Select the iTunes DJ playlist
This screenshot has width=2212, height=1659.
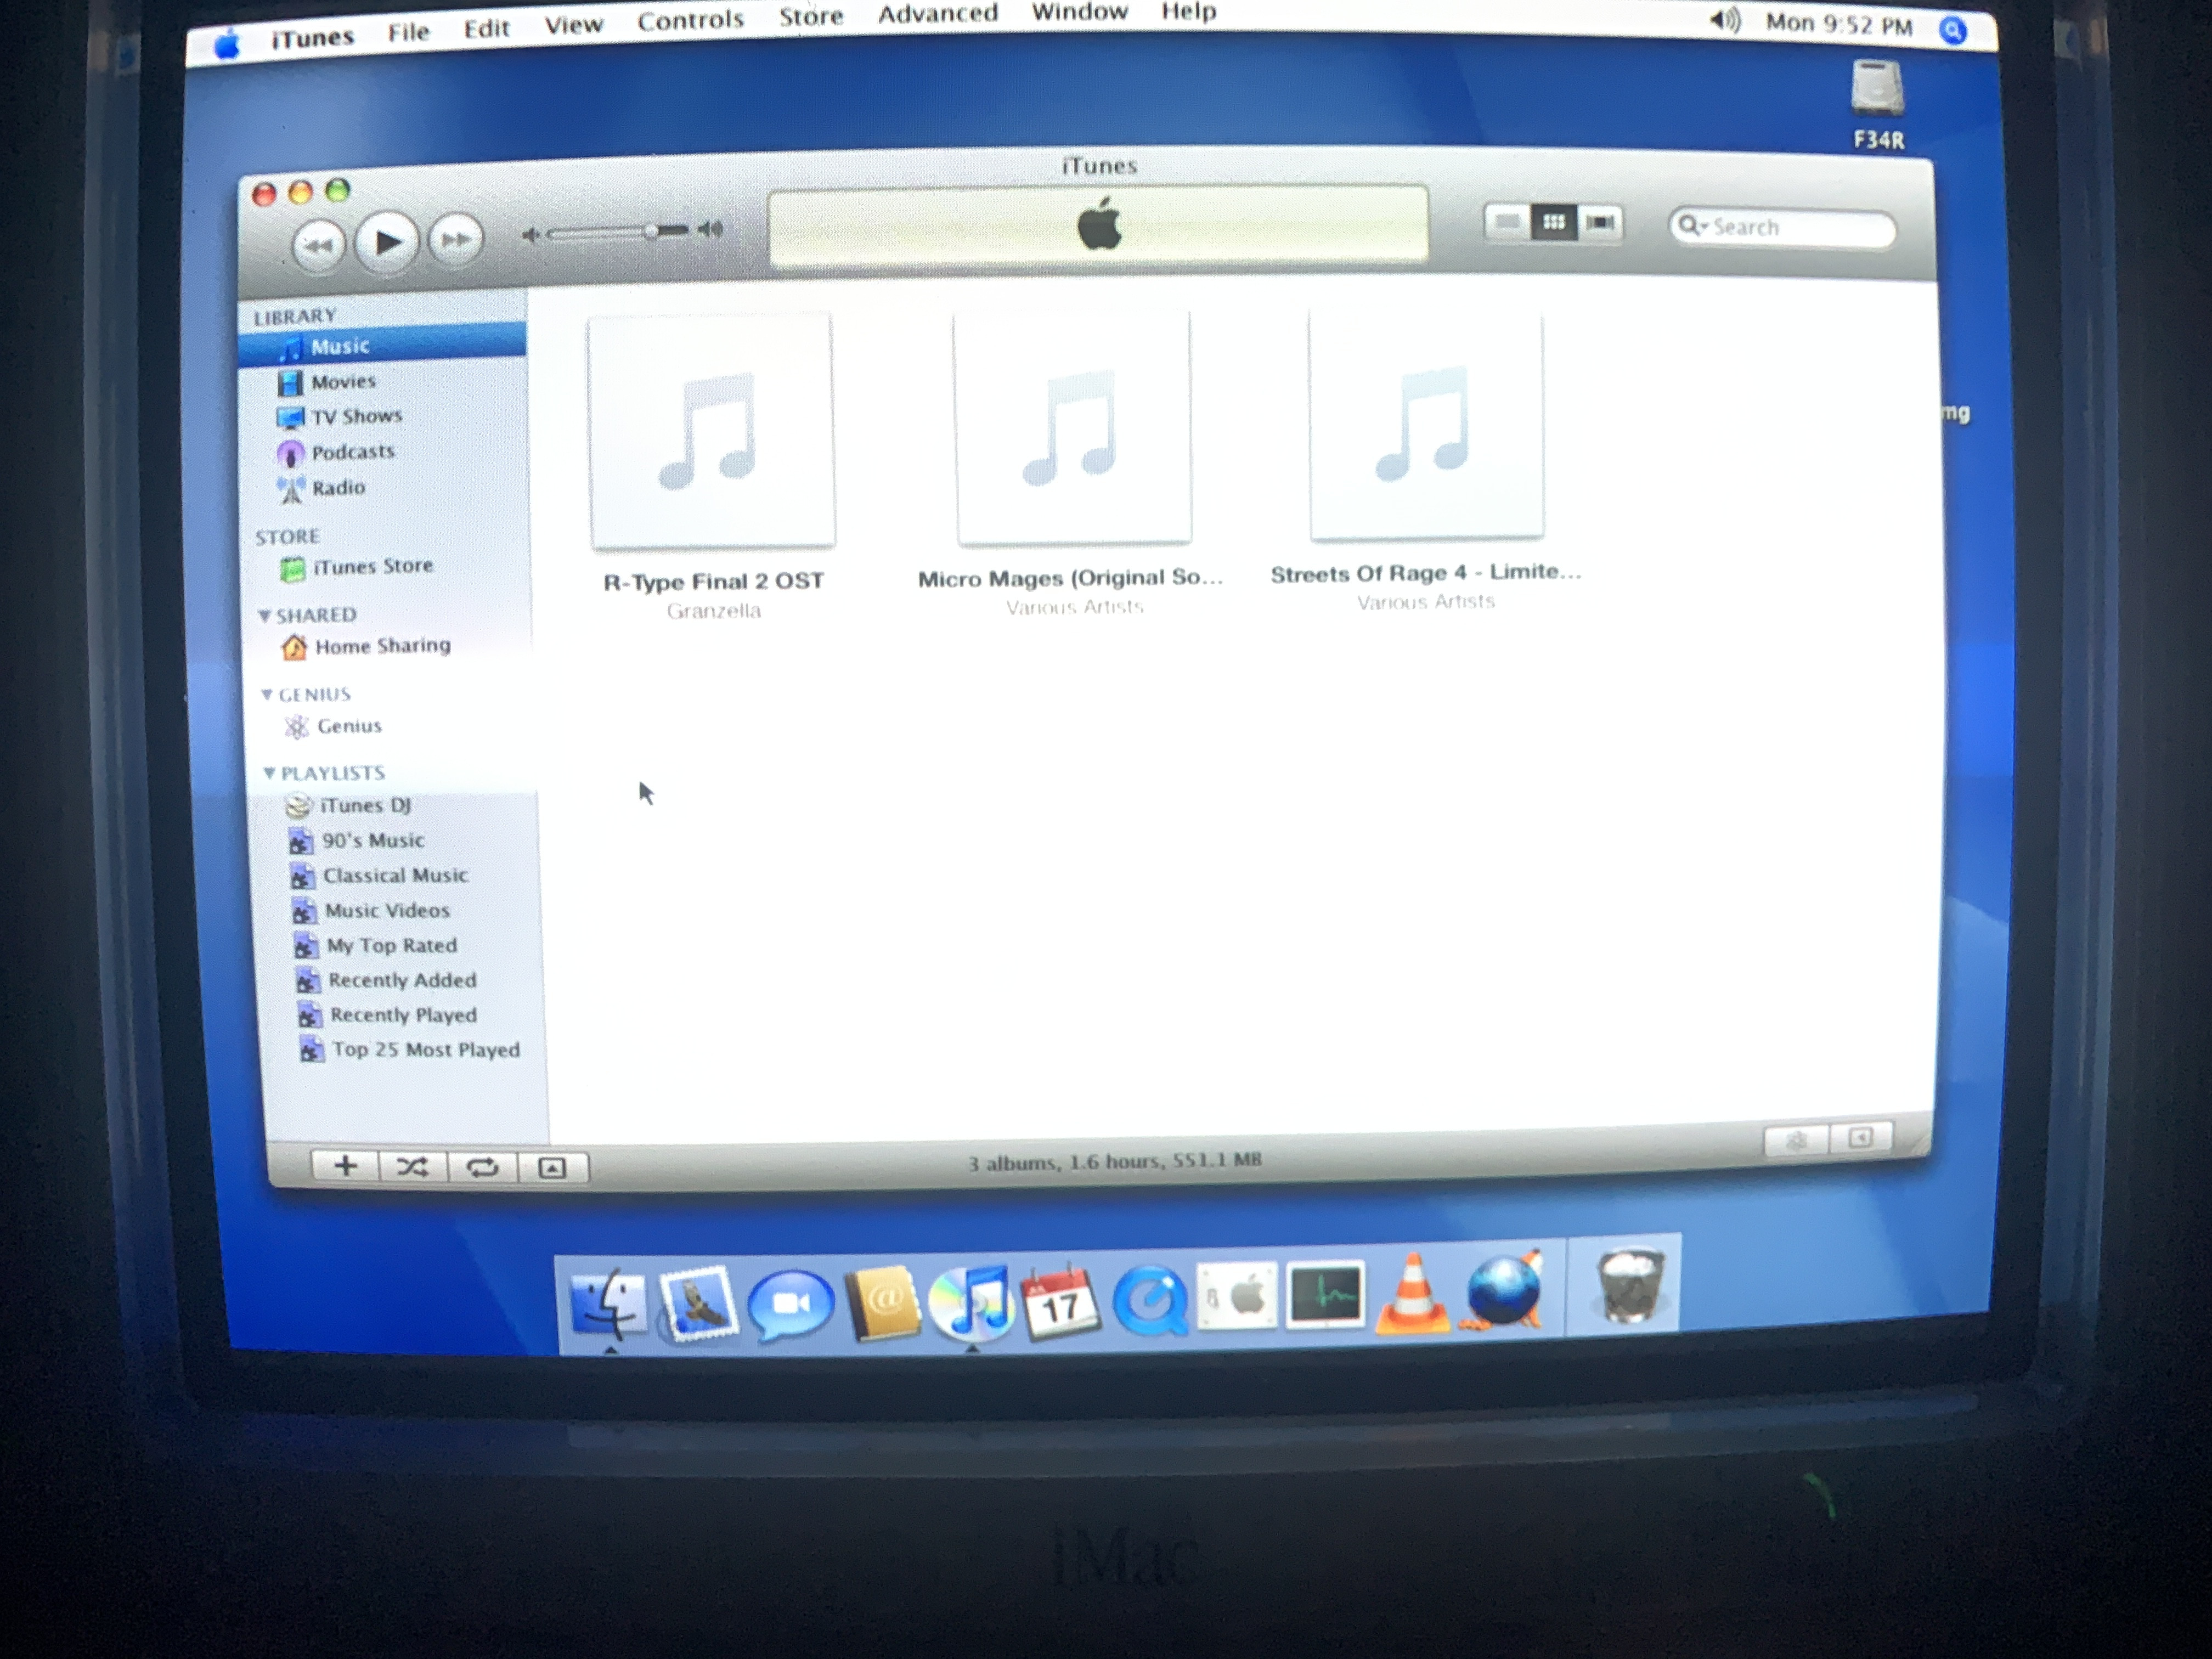point(364,805)
